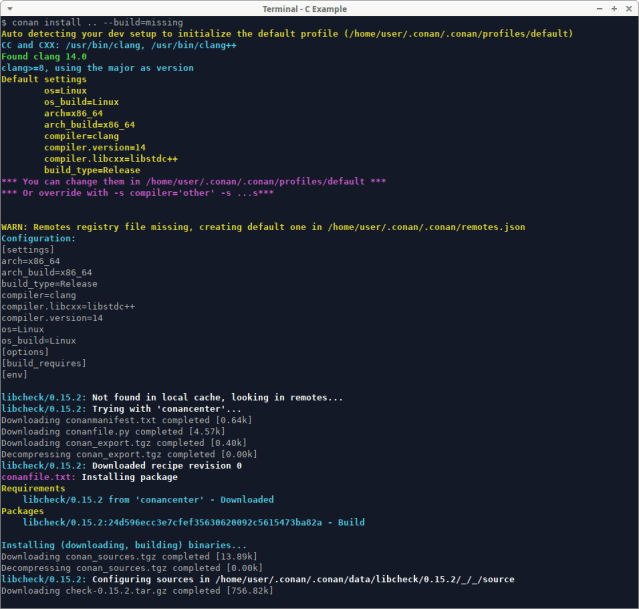
Task: Click "libcheck/0.15.2 from 'conancenter' - Downloaded"
Action: pyautogui.click(x=148, y=500)
